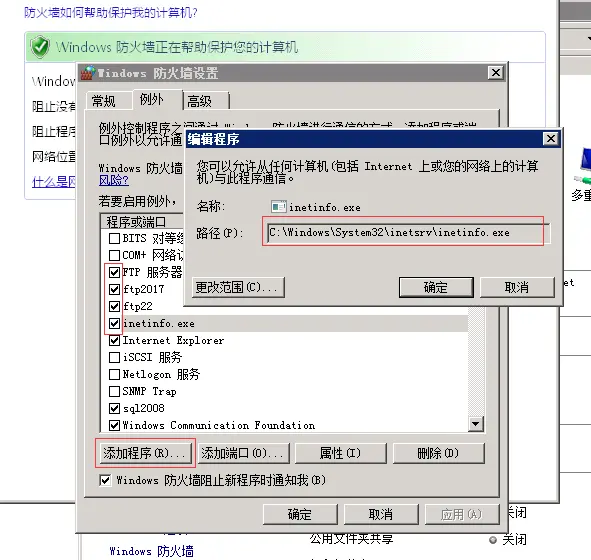591x560 pixels.
Task: Cancel the edit program dialog with 取消
Action: click(x=517, y=288)
